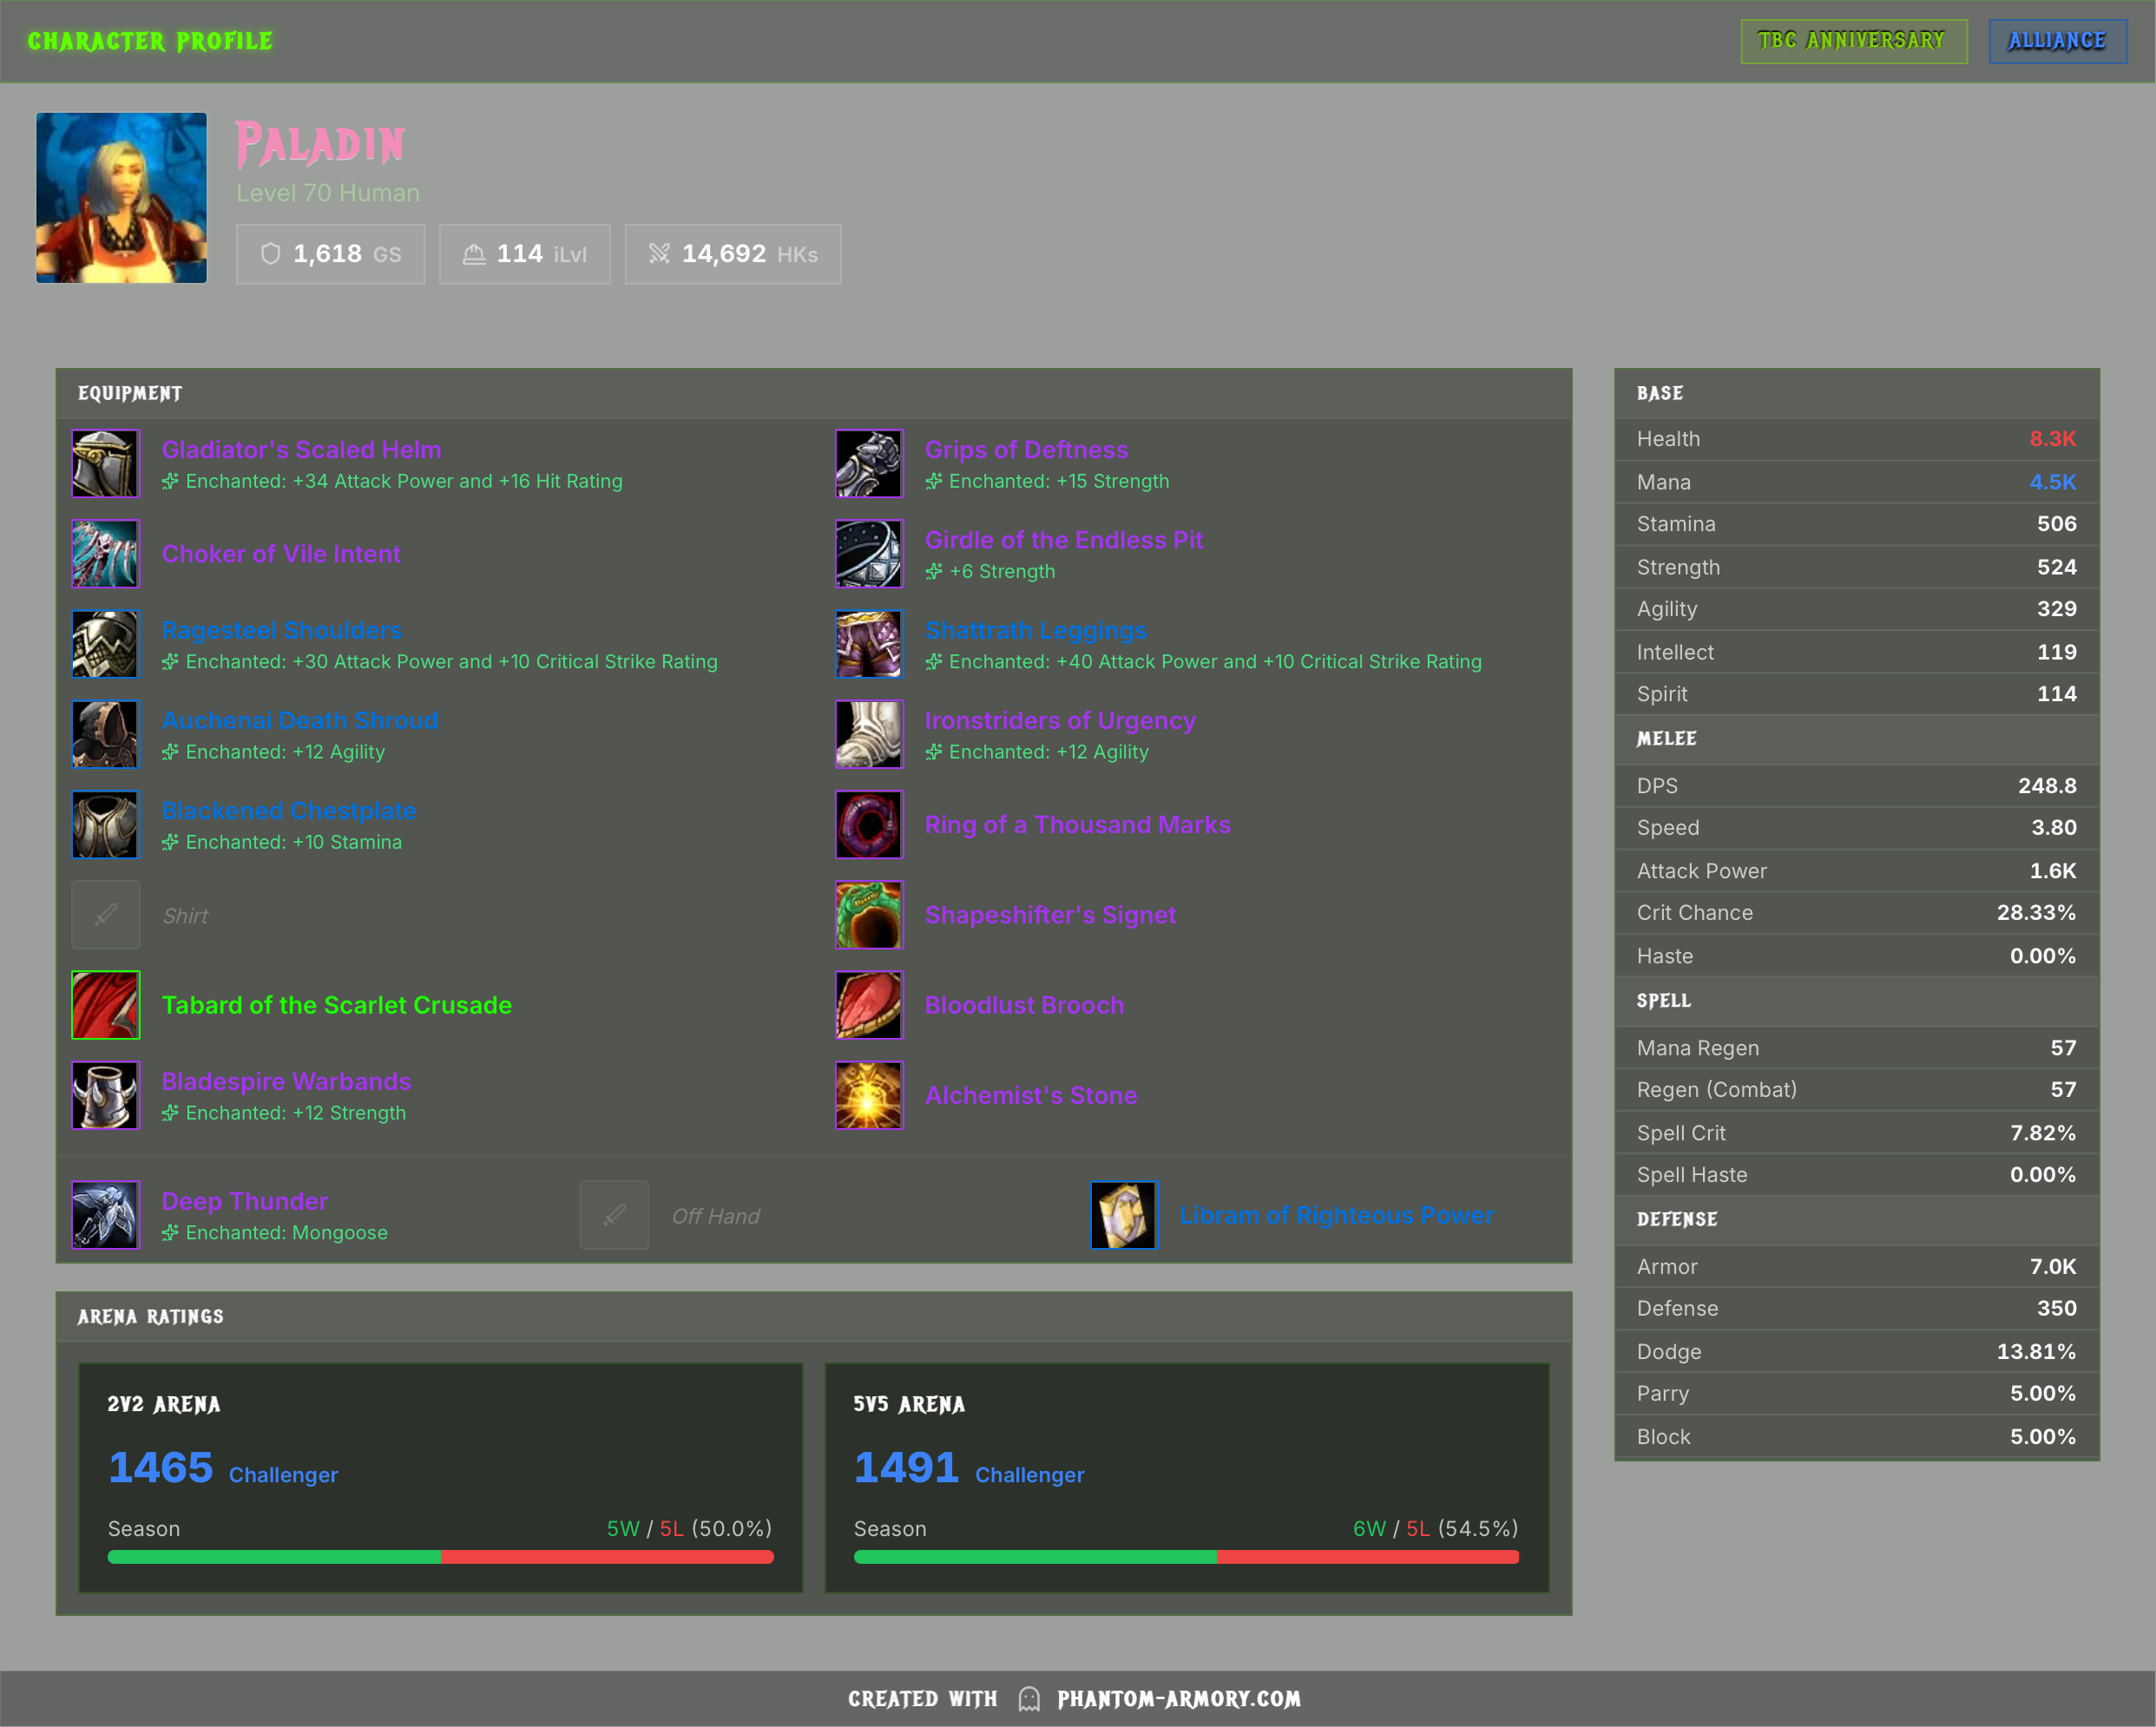Image resolution: width=2156 pixels, height=1727 pixels.
Task: Select the Auchenai Death Shroud icon
Action: click(105, 734)
